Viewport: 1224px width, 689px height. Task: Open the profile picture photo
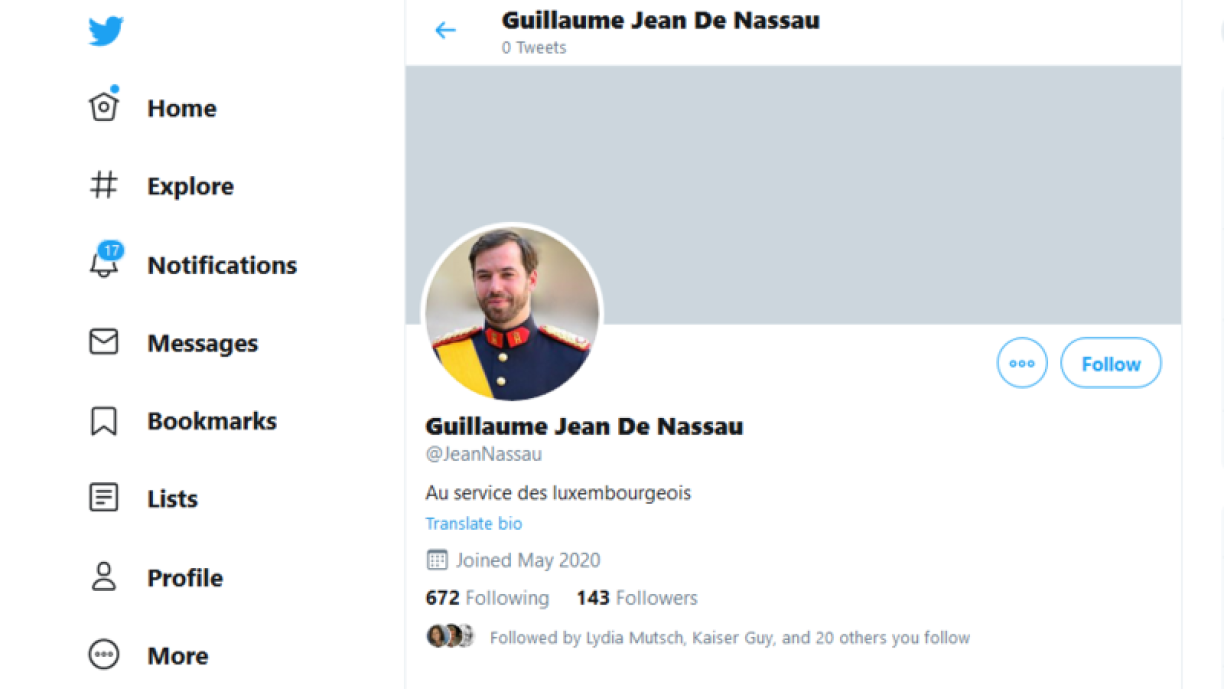pos(512,313)
